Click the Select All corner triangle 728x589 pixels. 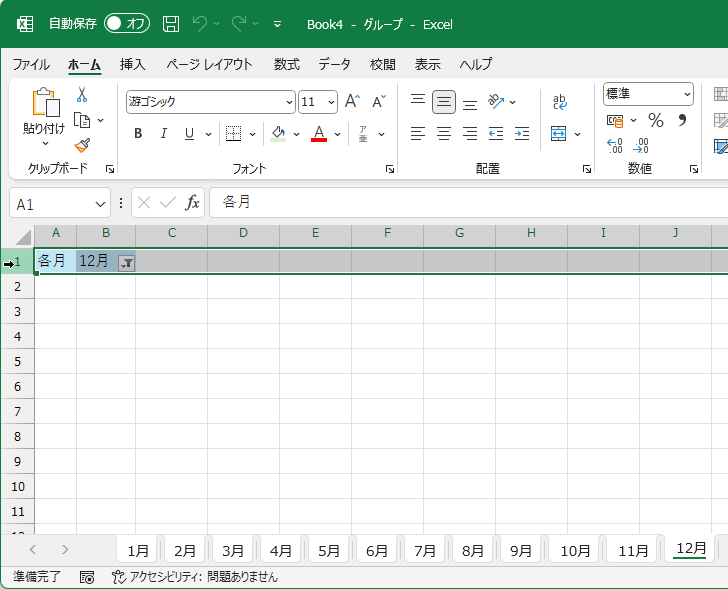23,237
